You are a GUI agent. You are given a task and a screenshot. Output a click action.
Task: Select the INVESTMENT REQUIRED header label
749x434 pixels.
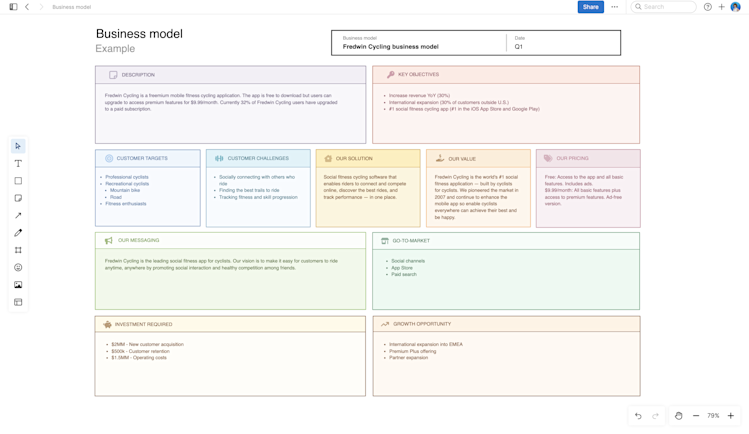click(x=143, y=324)
